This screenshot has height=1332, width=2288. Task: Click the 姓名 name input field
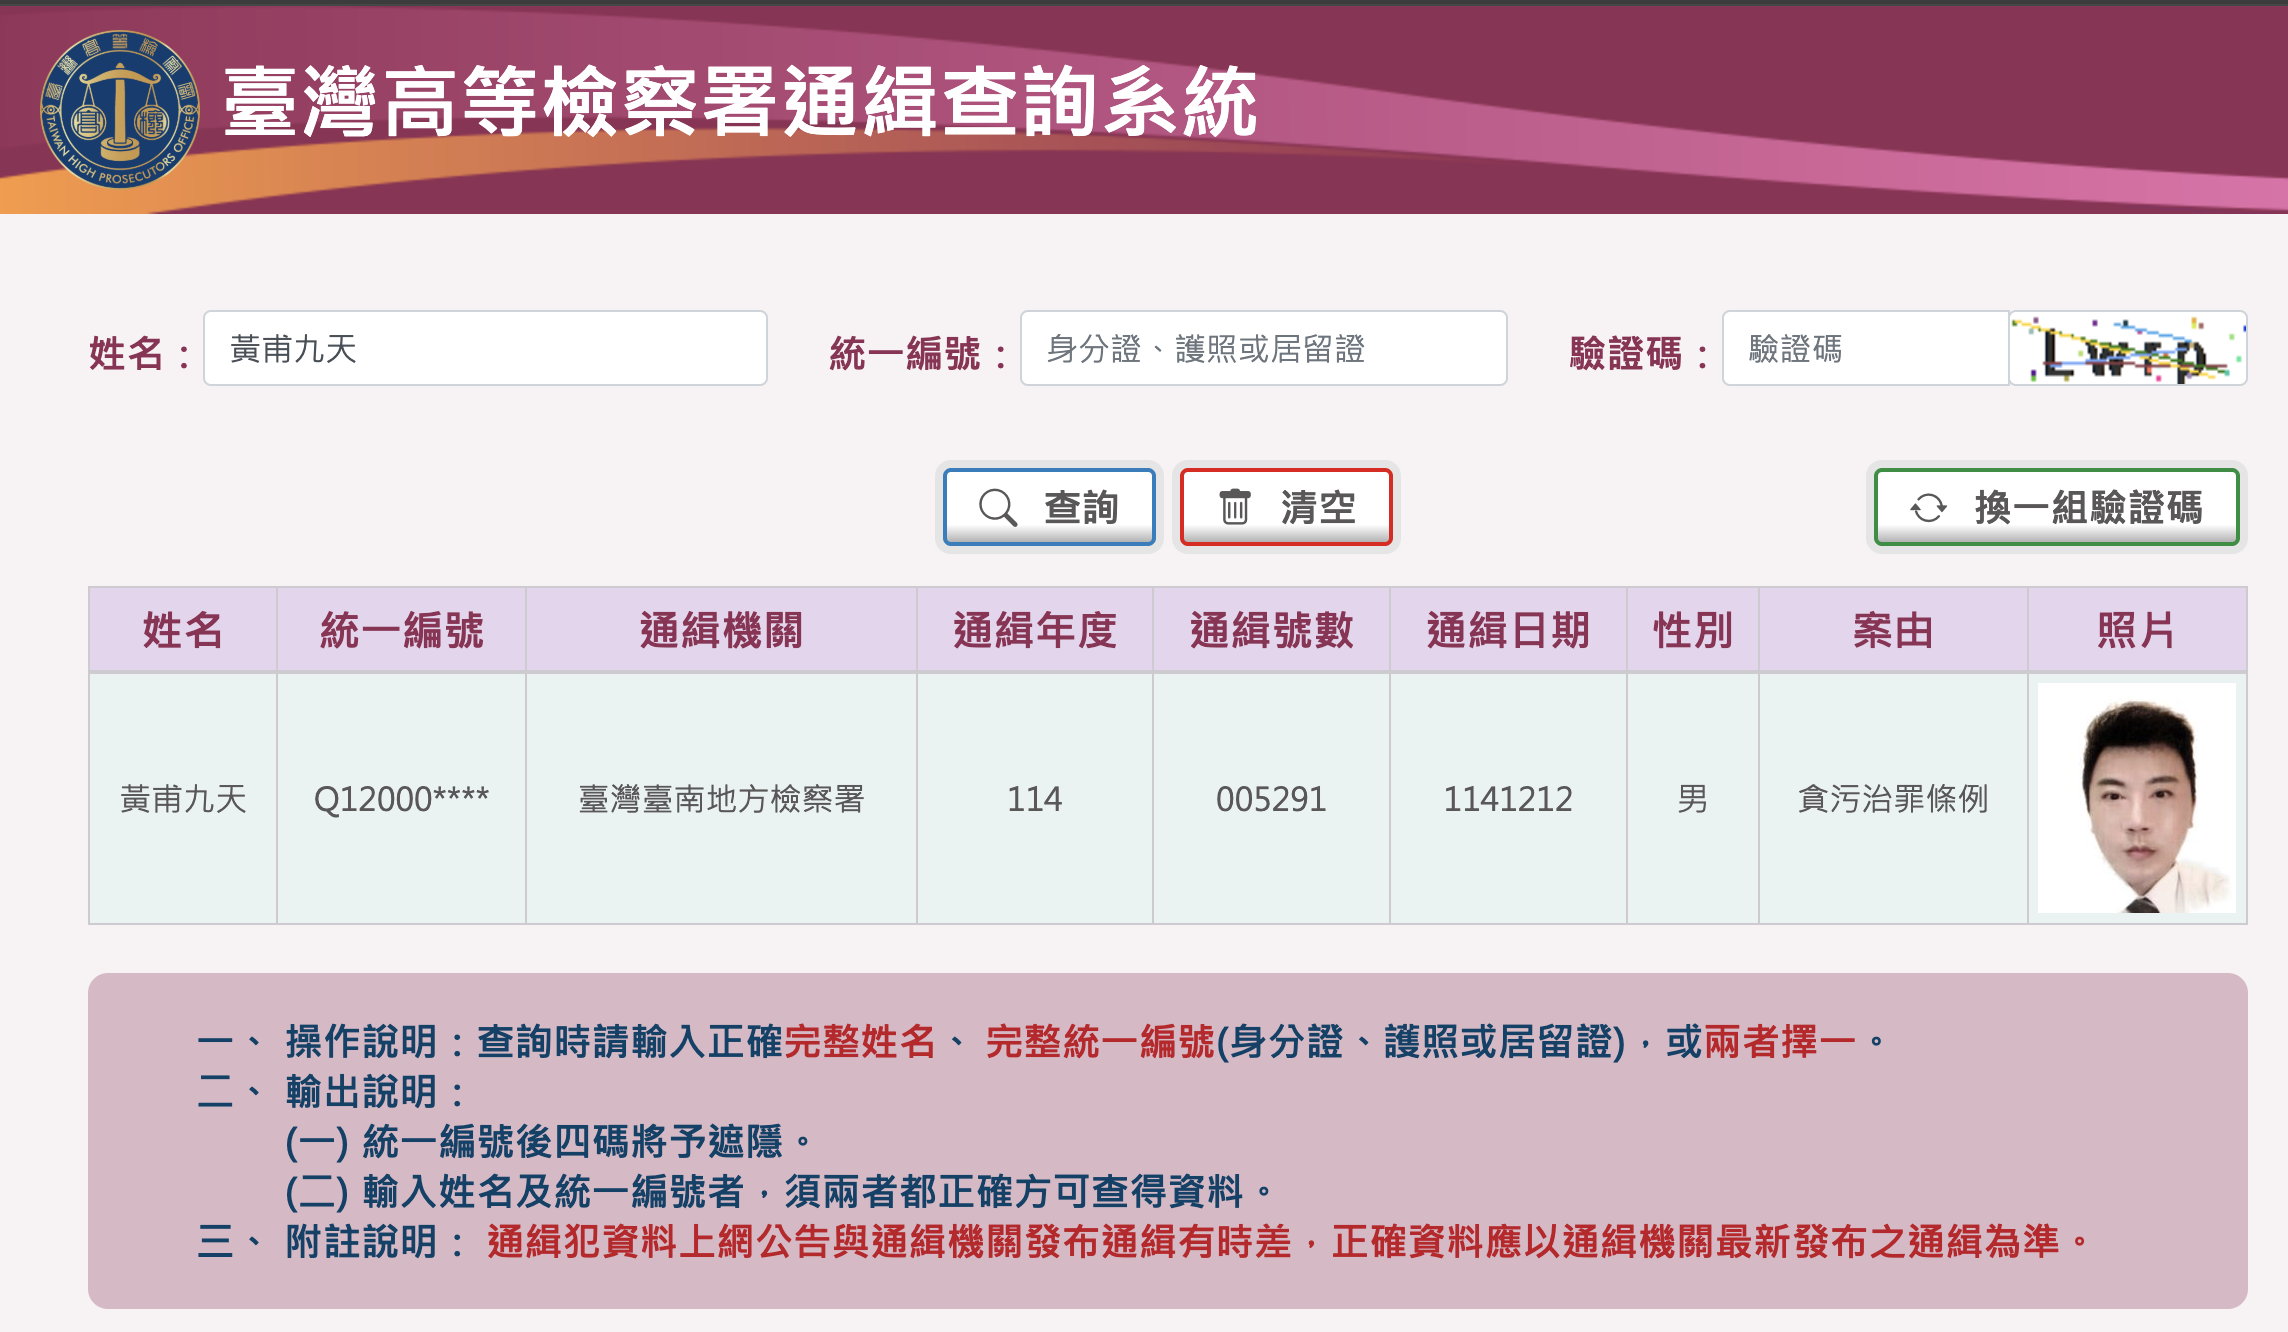pyautogui.click(x=485, y=349)
